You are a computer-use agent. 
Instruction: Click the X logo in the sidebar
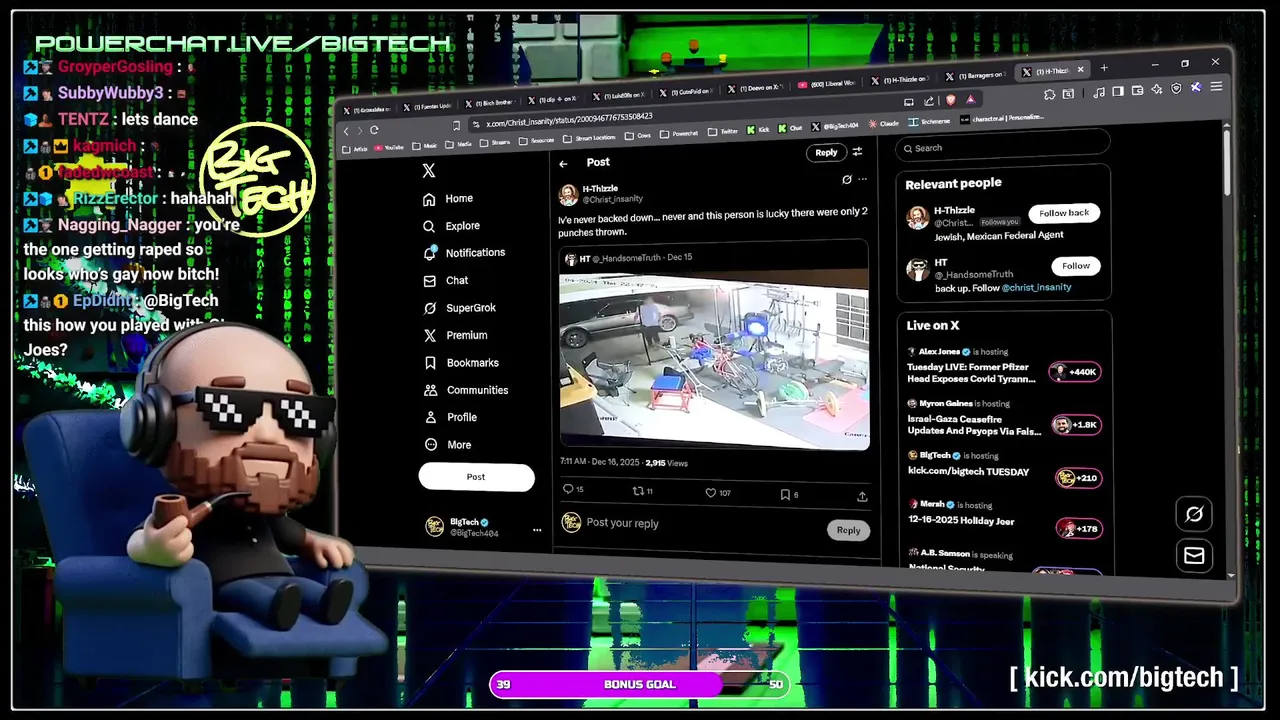(429, 171)
